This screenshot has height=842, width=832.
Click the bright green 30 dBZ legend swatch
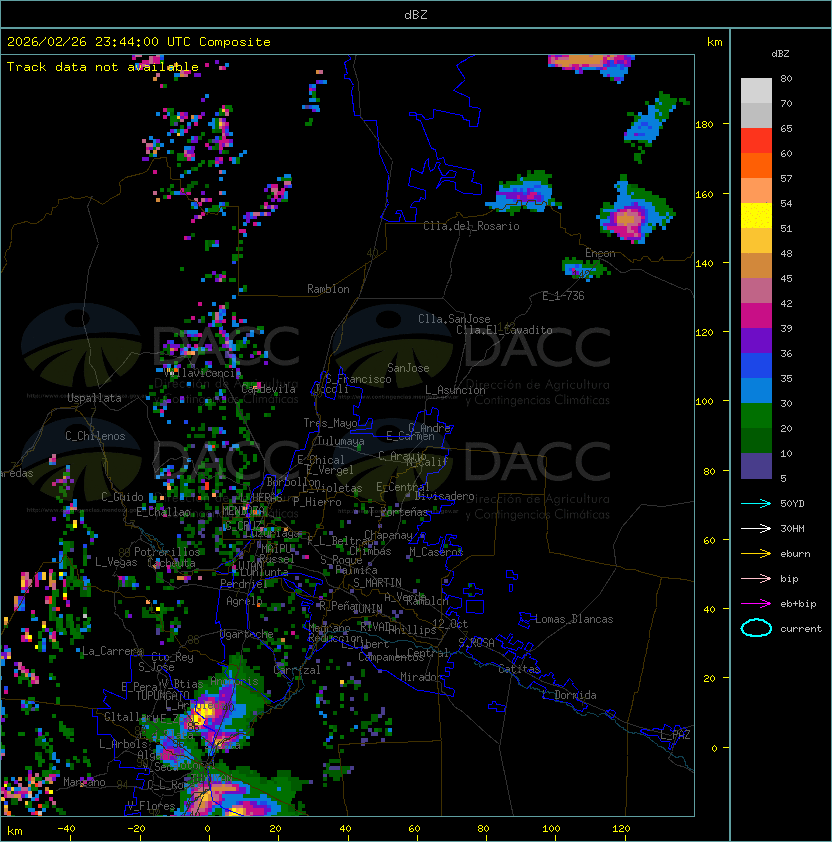[x=756, y=416]
